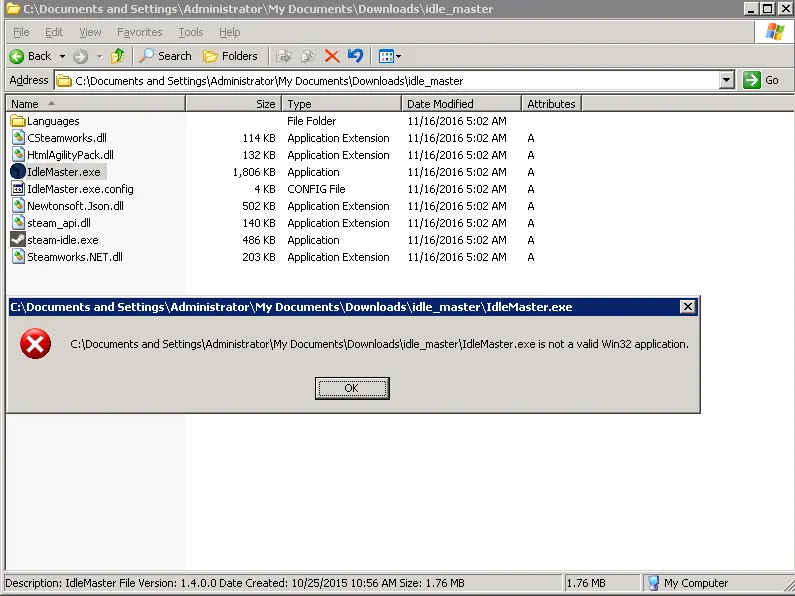Click inside the Address bar path field
Screen dimensions: 795x596
(x=388, y=81)
